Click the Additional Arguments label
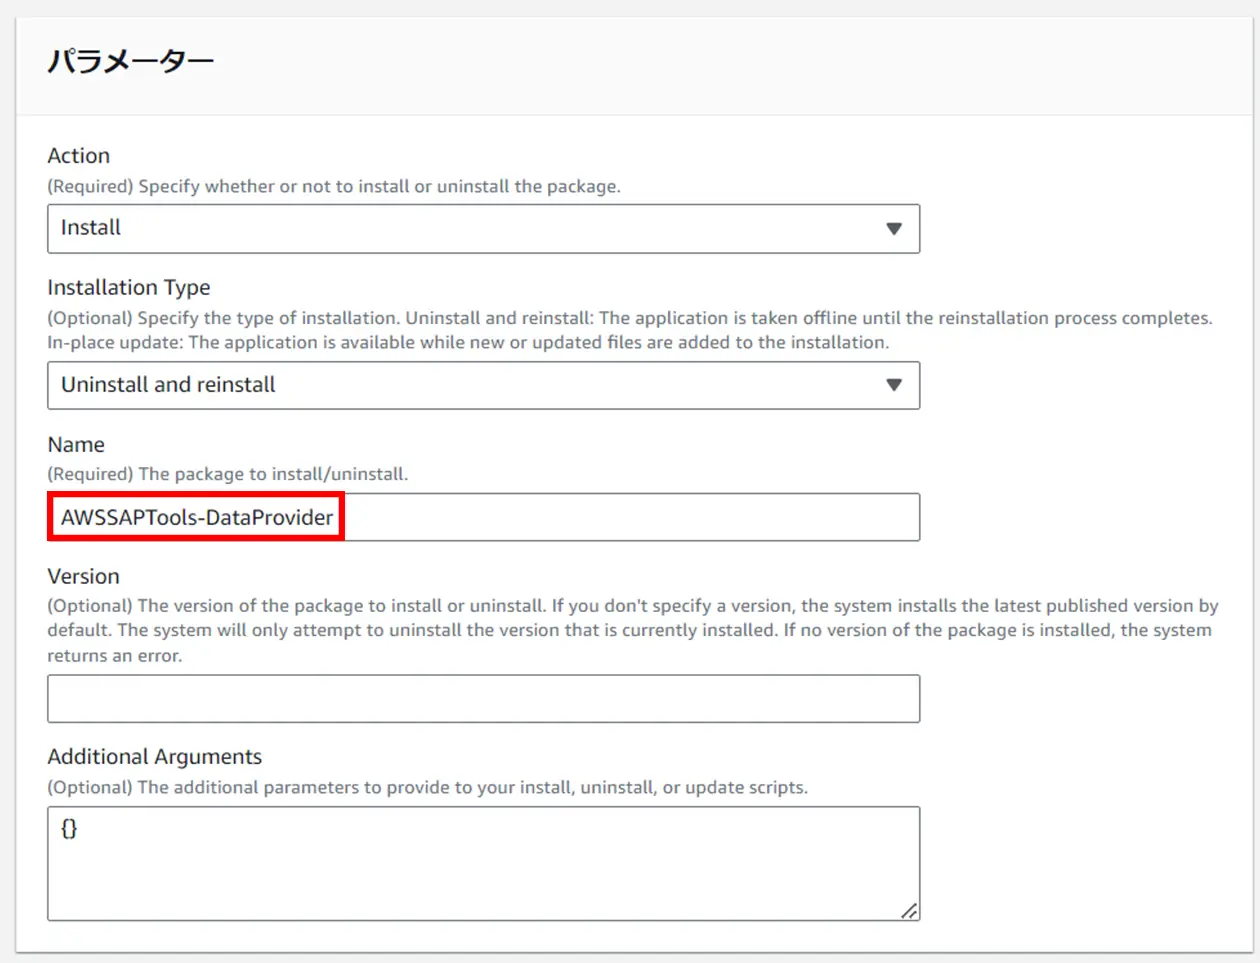 155,757
